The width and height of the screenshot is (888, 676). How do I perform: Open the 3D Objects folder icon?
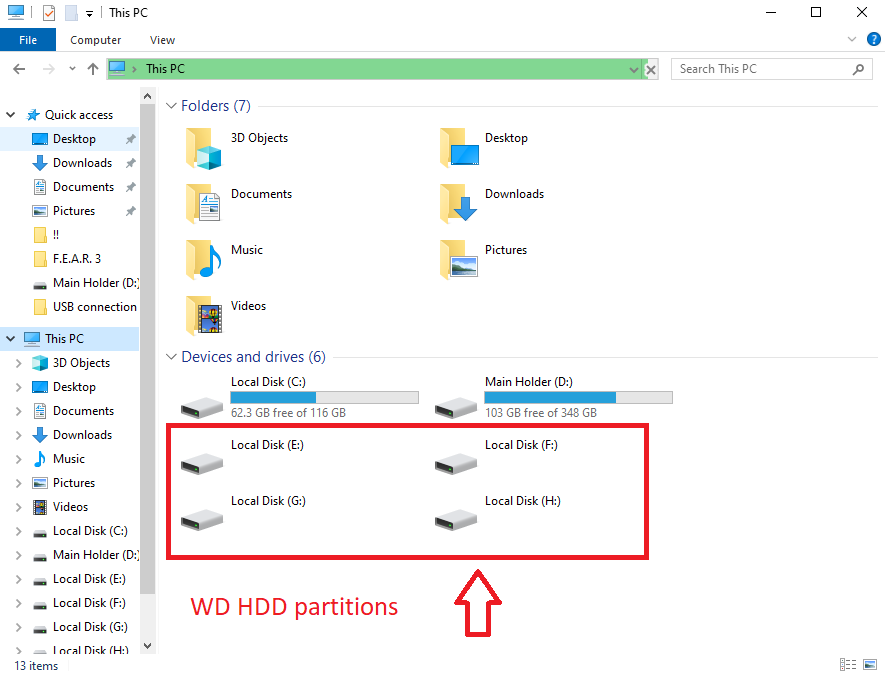pos(204,149)
